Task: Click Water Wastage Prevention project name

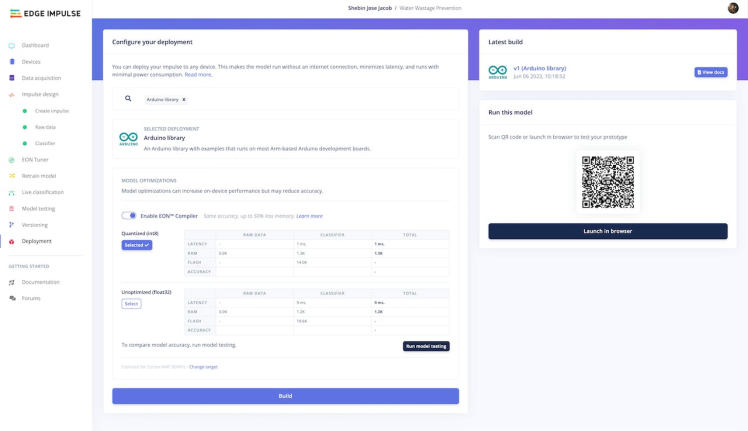Action: pyautogui.click(x=430, y=8)
